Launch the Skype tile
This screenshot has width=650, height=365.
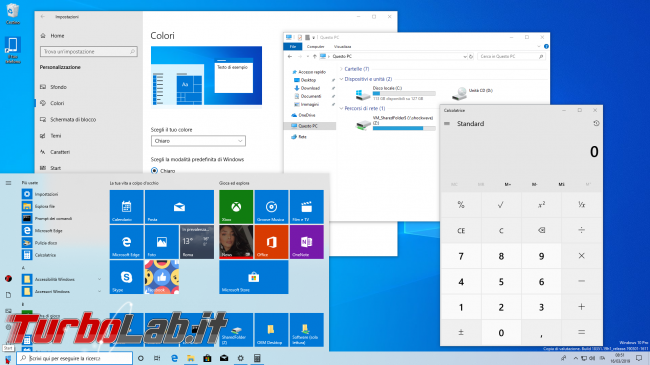126,277
